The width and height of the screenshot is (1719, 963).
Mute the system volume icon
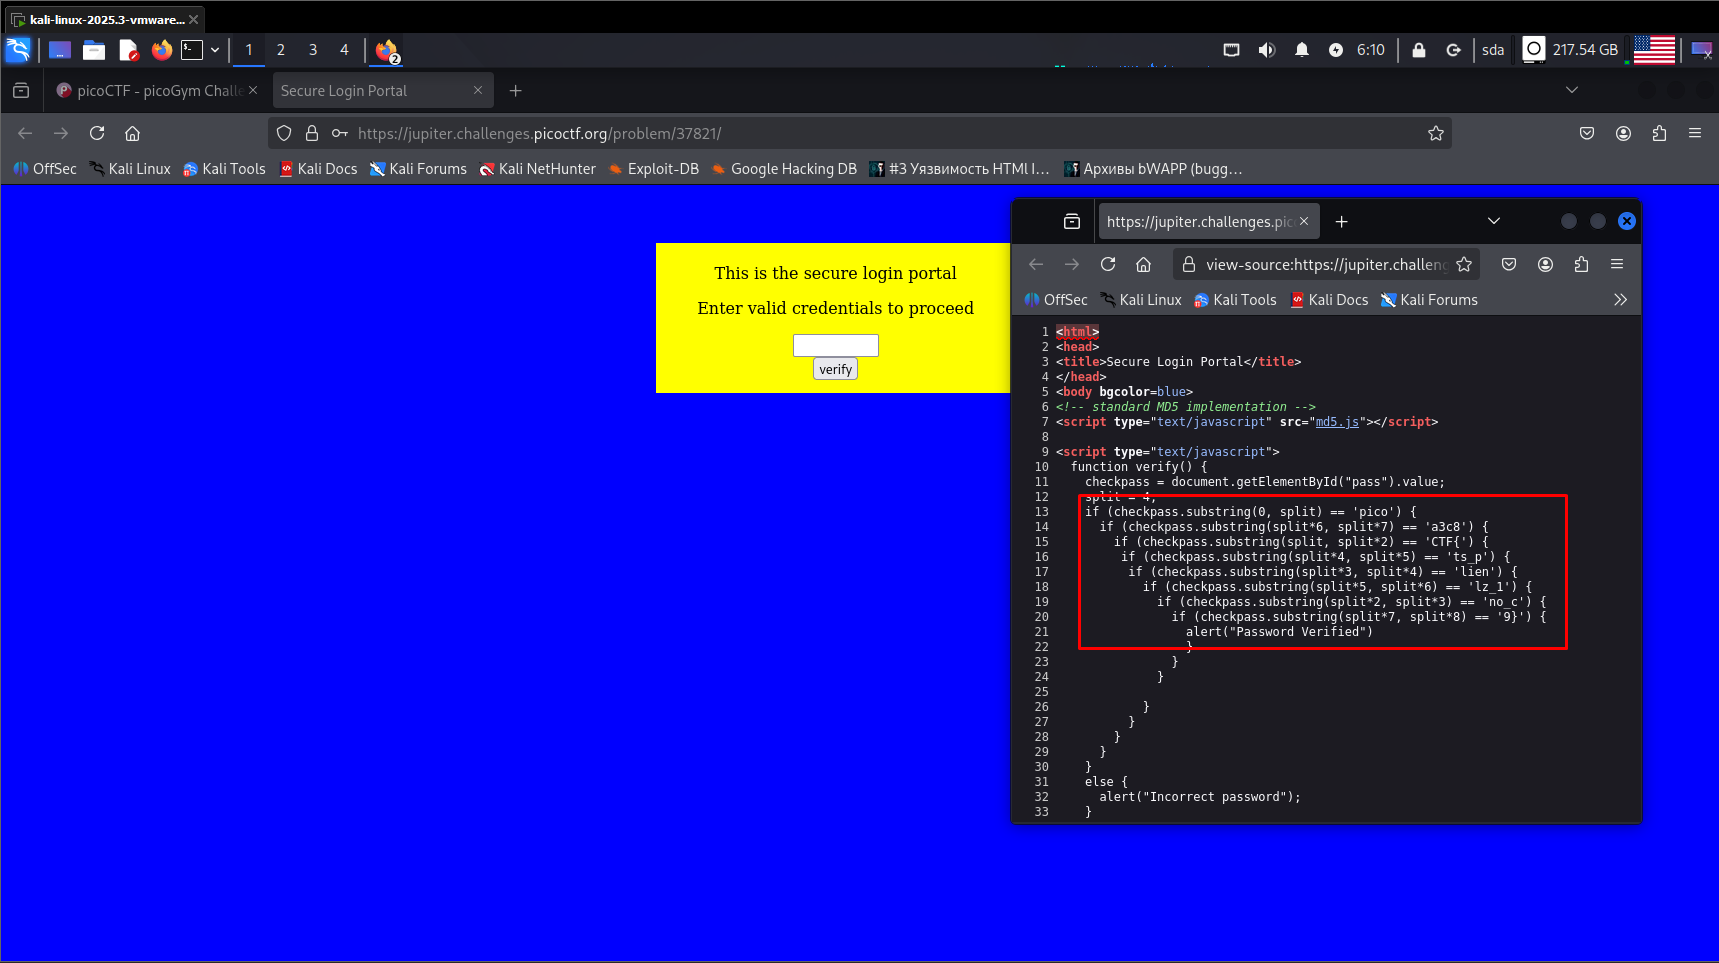tap(1266, 50)
